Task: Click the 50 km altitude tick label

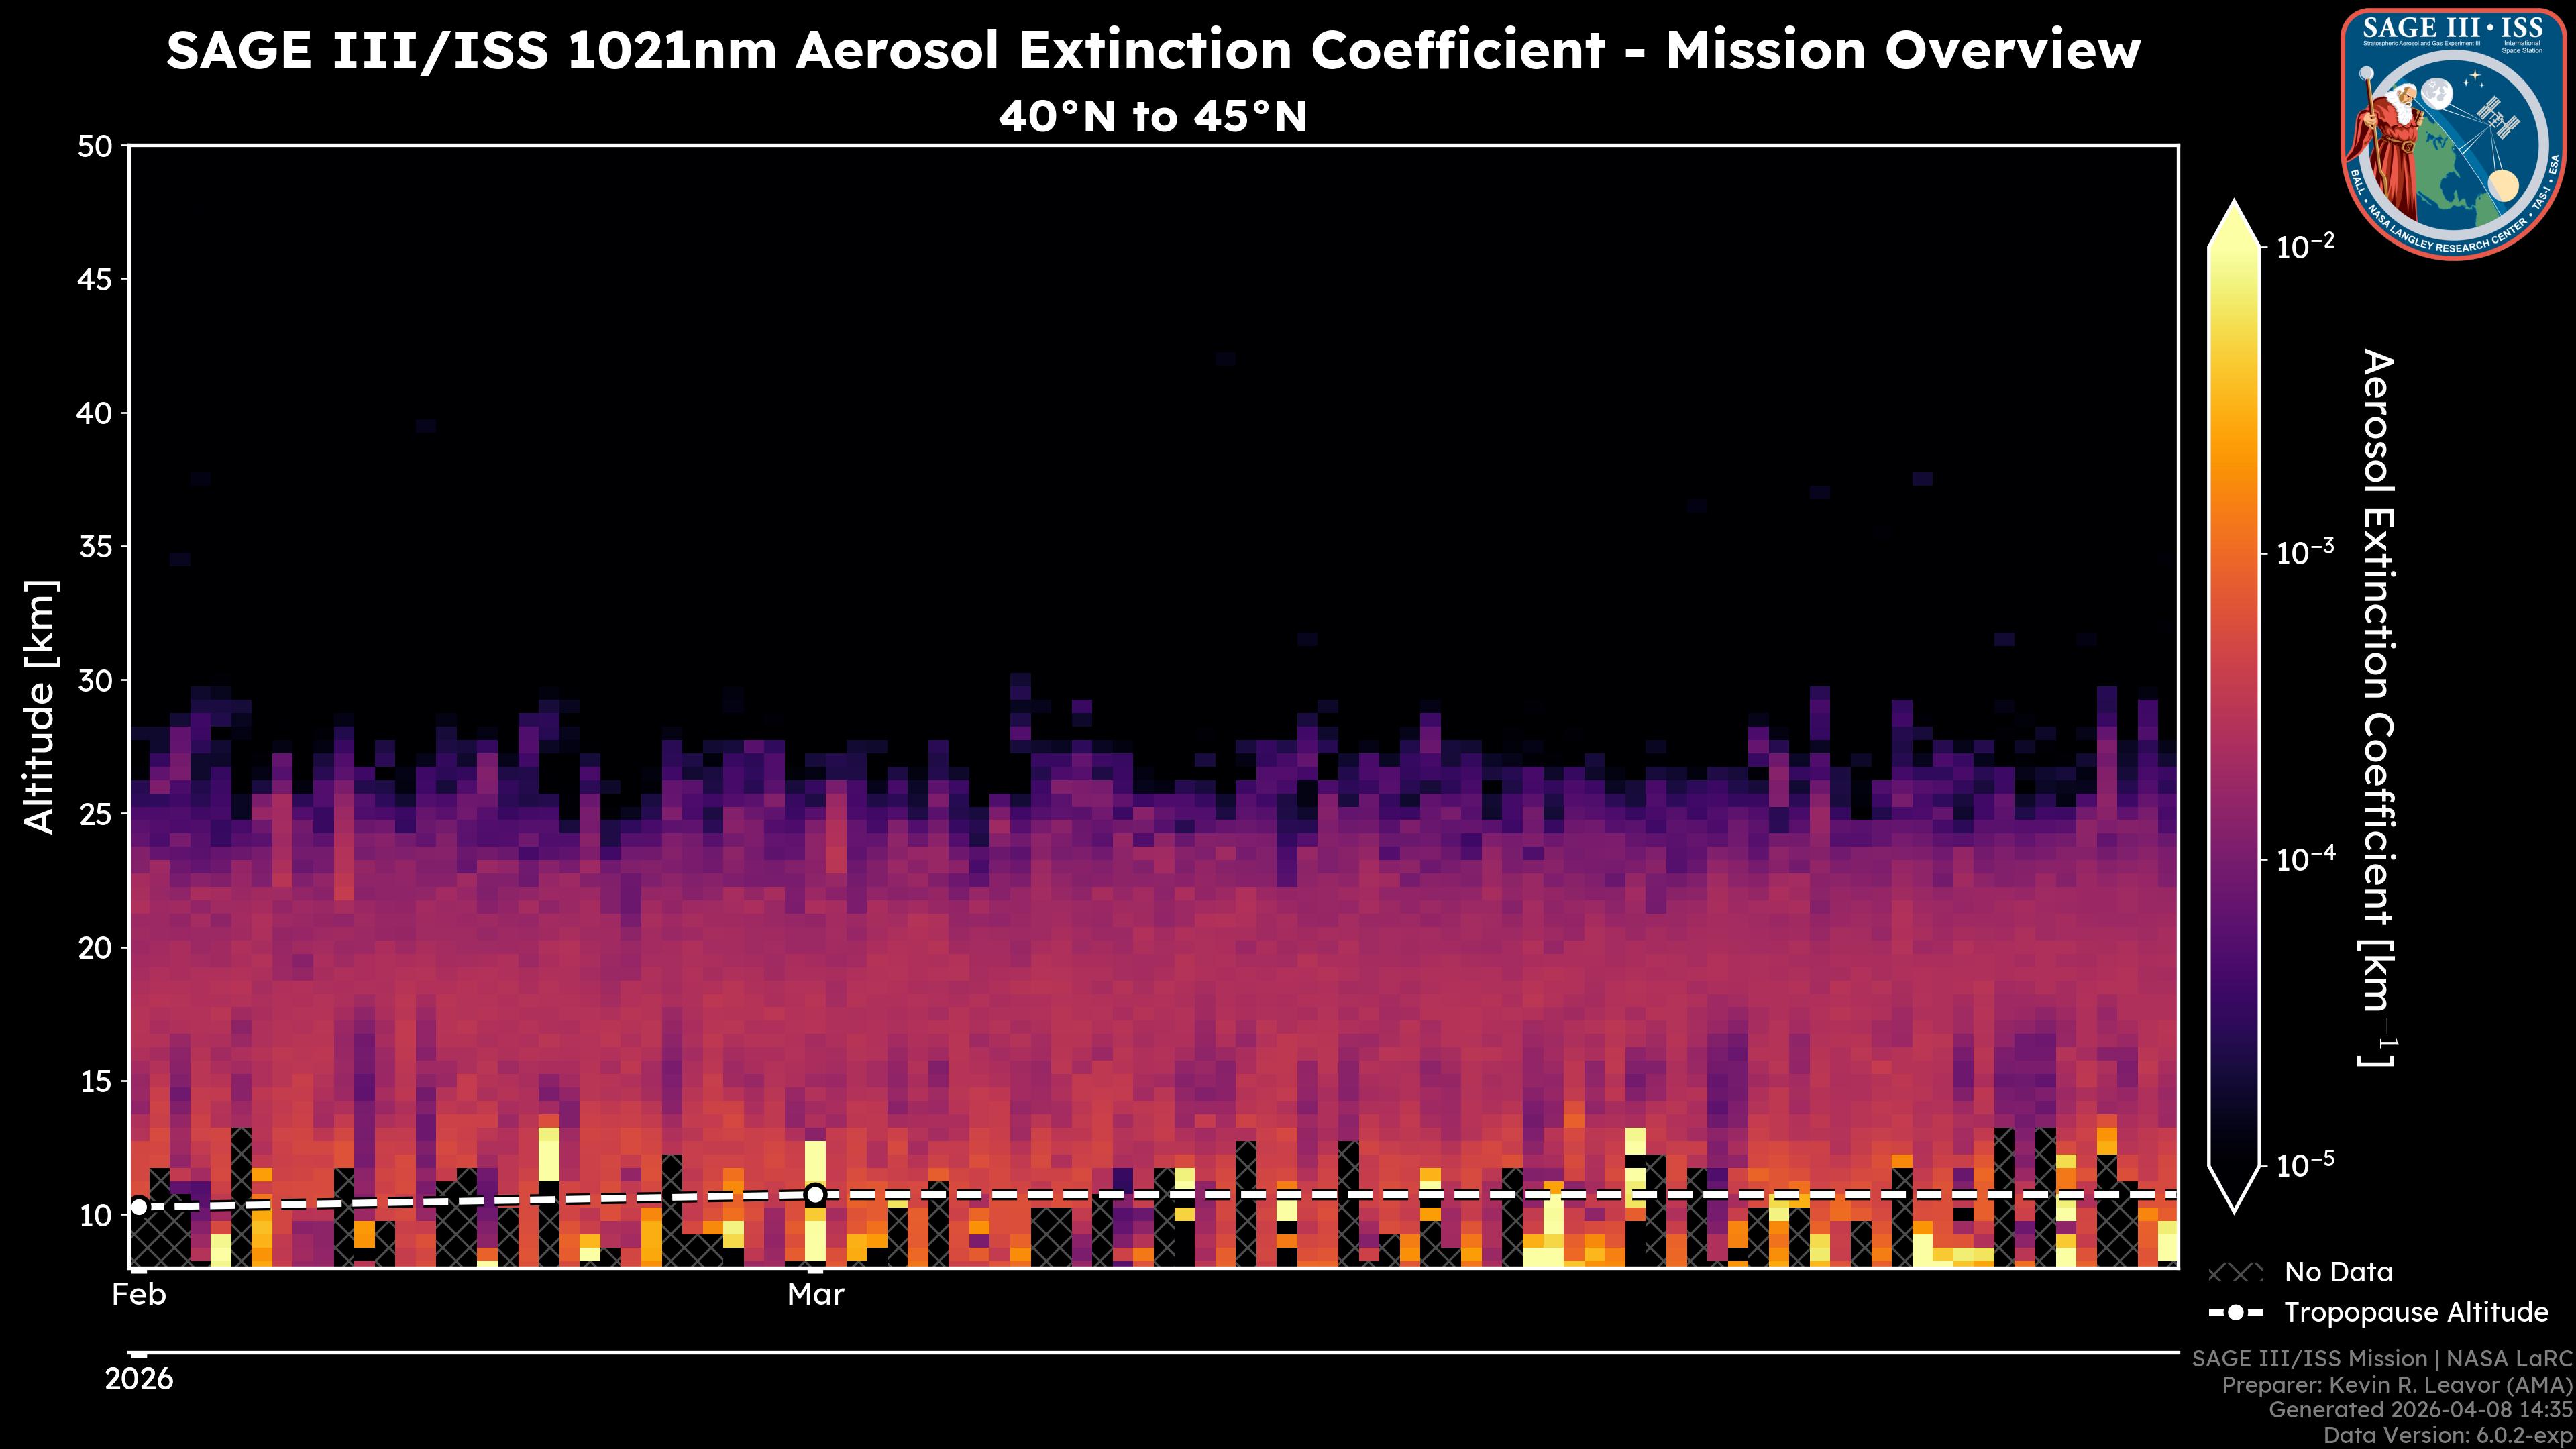Action: 95,147
